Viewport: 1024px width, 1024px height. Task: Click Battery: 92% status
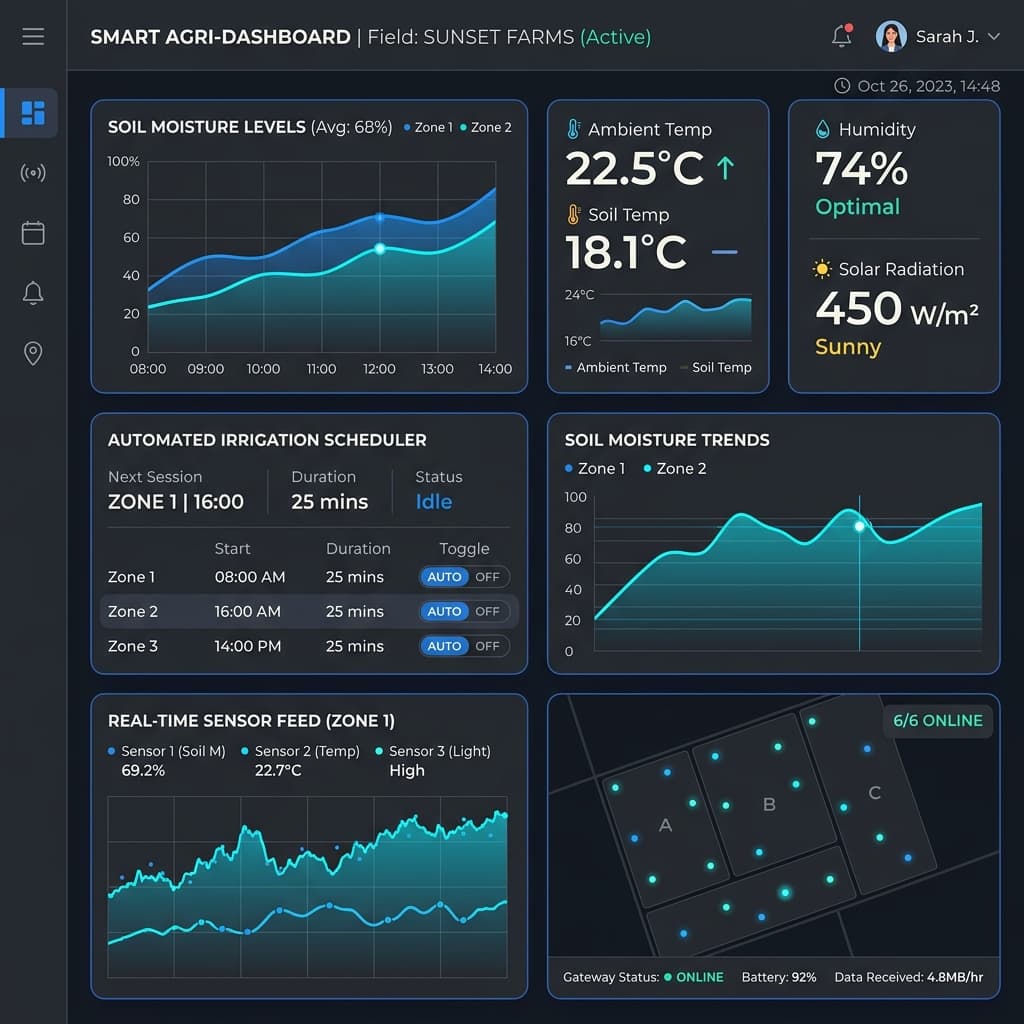pos(778,977)
